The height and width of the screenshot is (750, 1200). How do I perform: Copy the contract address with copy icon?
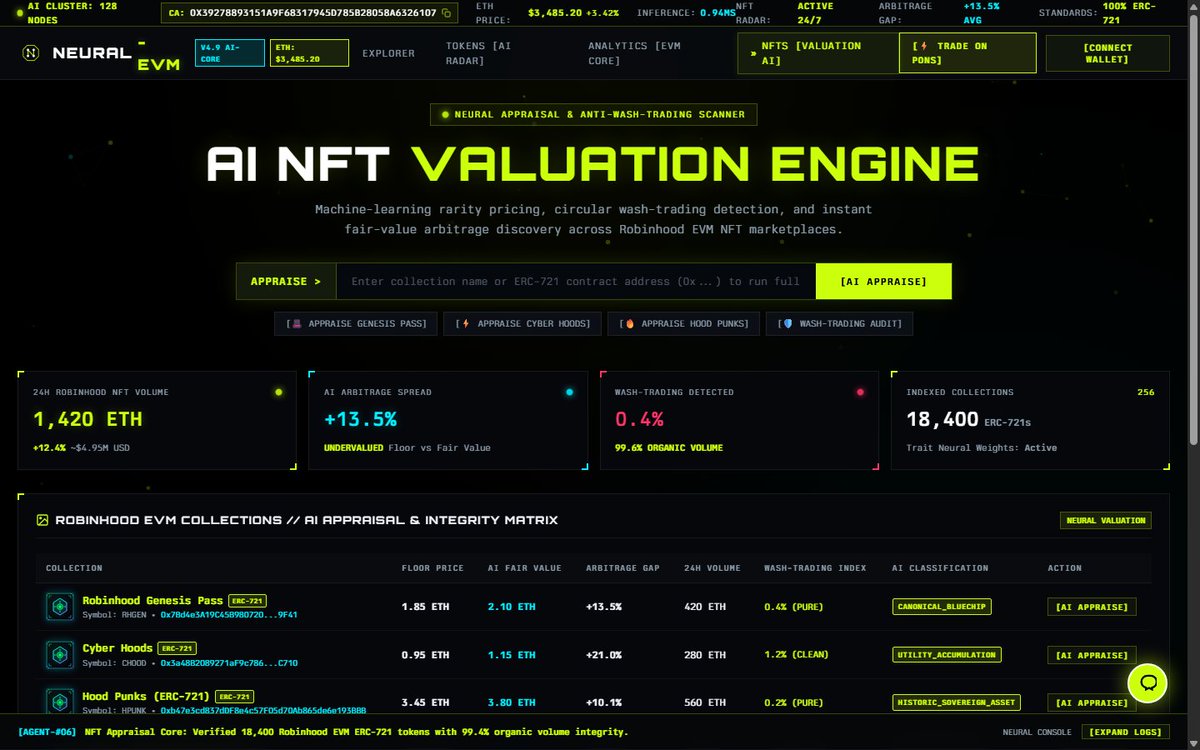click(446, 13)
